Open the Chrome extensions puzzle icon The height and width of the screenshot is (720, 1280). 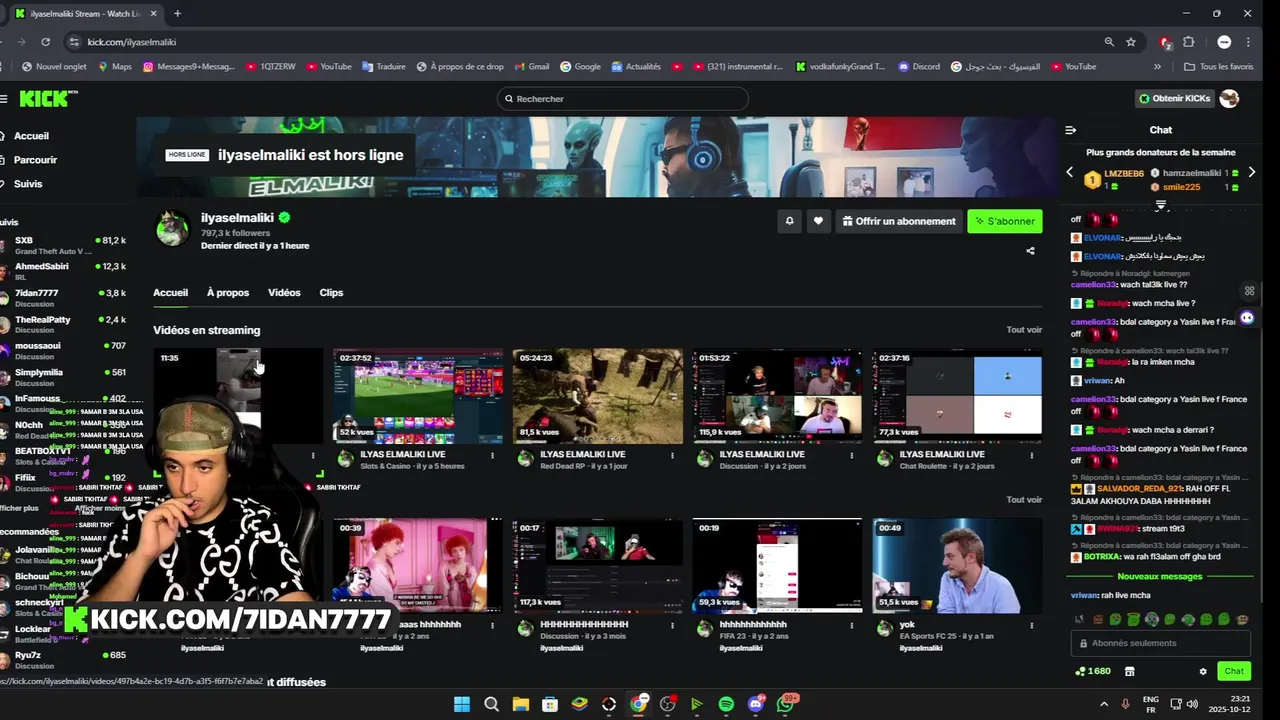(x=1189, y=42)
